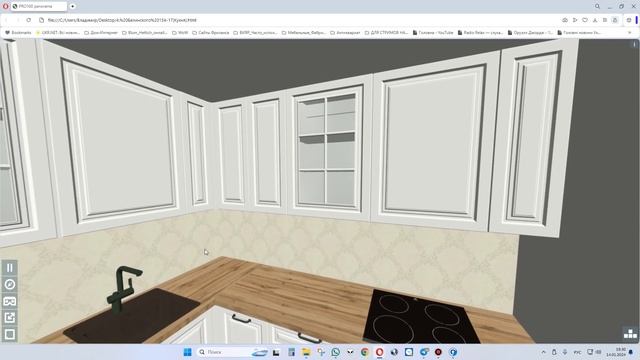
Task: Switch the keyboard language indicator РУС
Action: tap(577, 352)
